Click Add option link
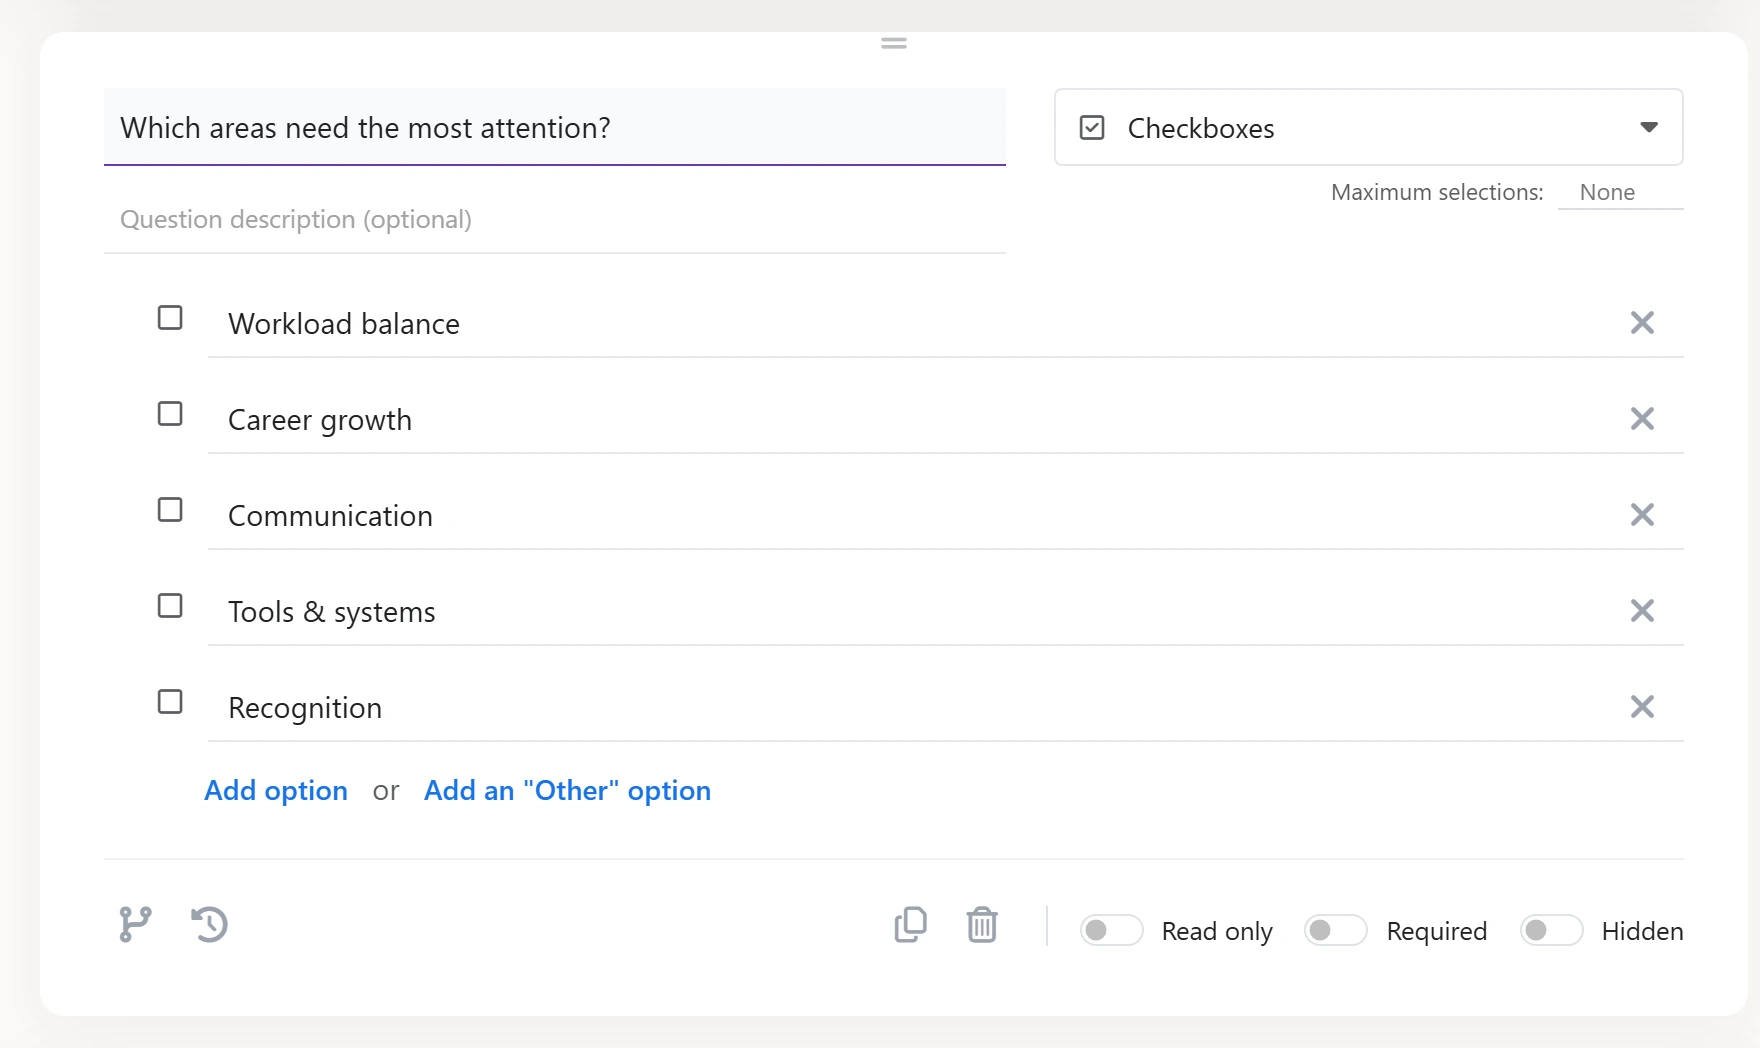Viewport: 1760px width, 1048px height. click(x=276, y=790)
